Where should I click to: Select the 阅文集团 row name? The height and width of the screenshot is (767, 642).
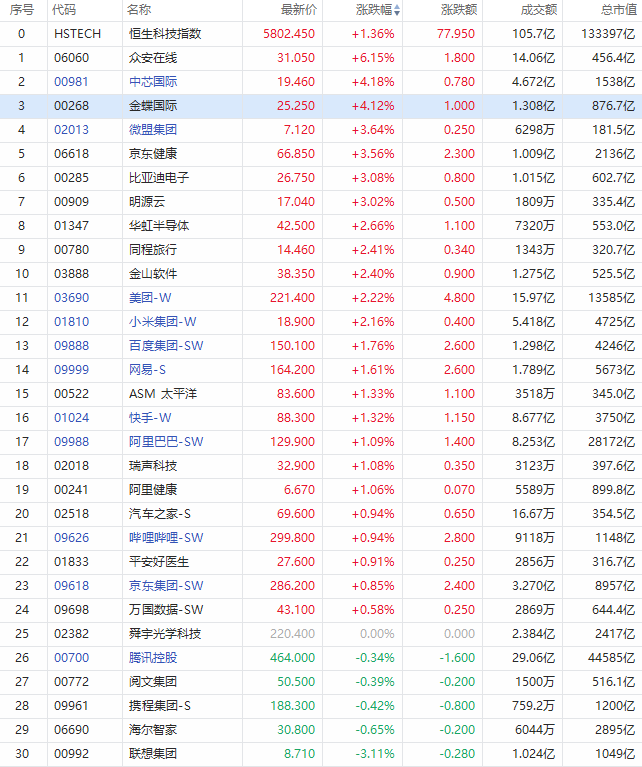point(153,681)
